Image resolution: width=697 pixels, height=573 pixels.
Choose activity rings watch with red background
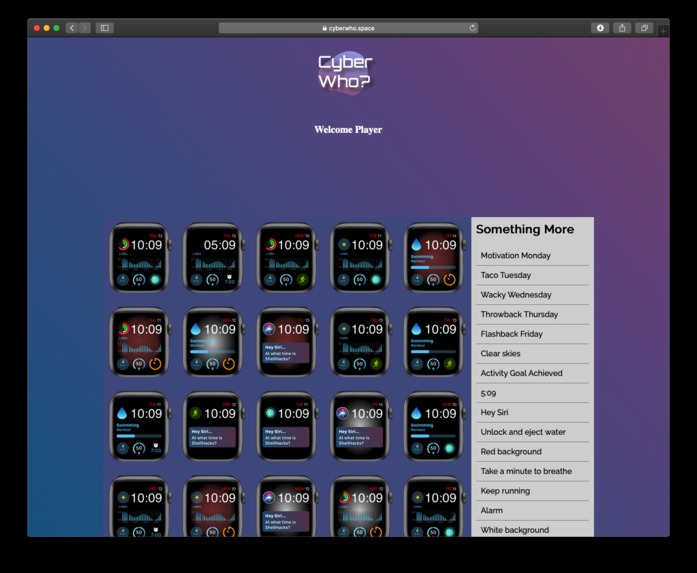(x=140, y=342)
